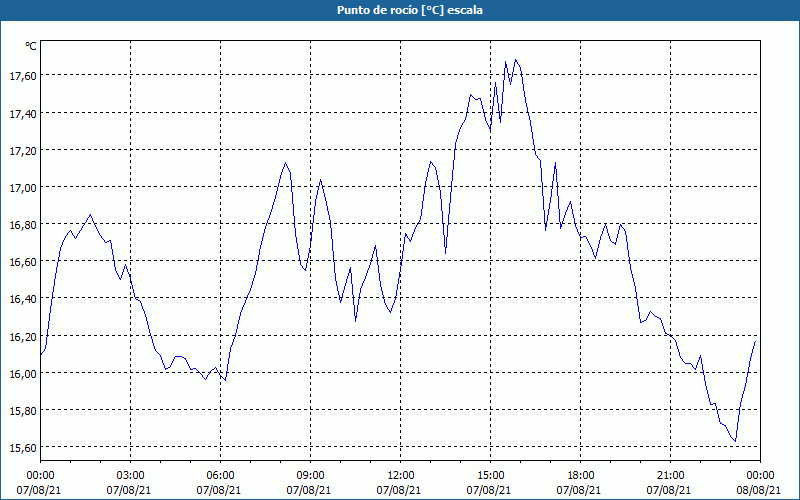This screenshot has height=500, width=800.
Task: Select the 17,00 y-axis value
Action: tap(23, 187)
